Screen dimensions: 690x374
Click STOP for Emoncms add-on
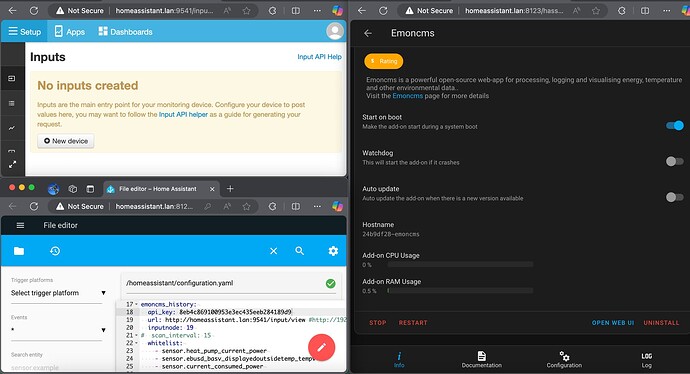click(378, 323)
